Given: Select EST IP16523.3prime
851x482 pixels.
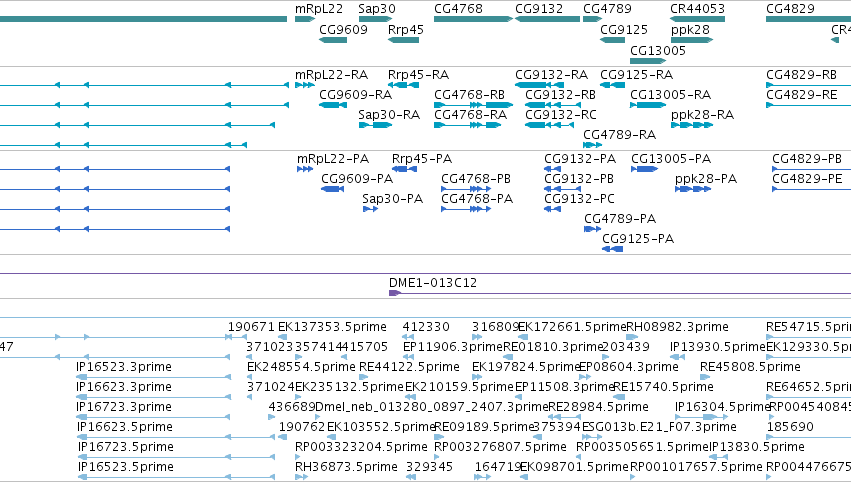Looking at the screenshot, I should pos(124,367).
